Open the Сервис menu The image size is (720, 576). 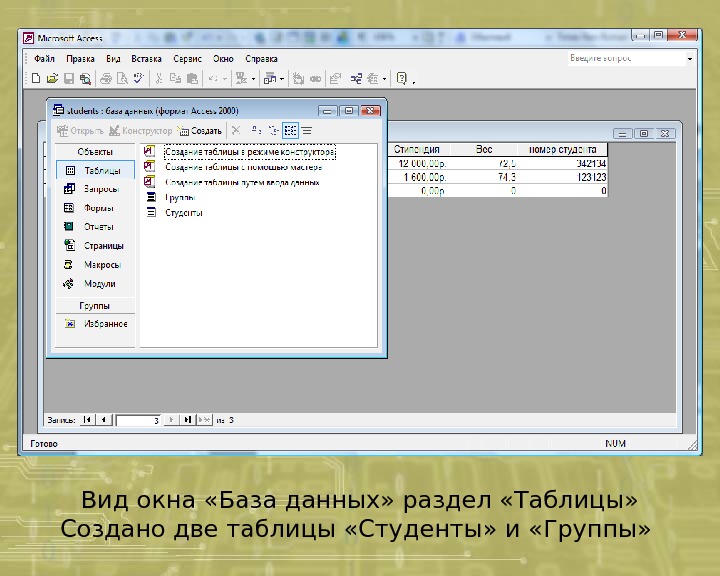[187, 59]
